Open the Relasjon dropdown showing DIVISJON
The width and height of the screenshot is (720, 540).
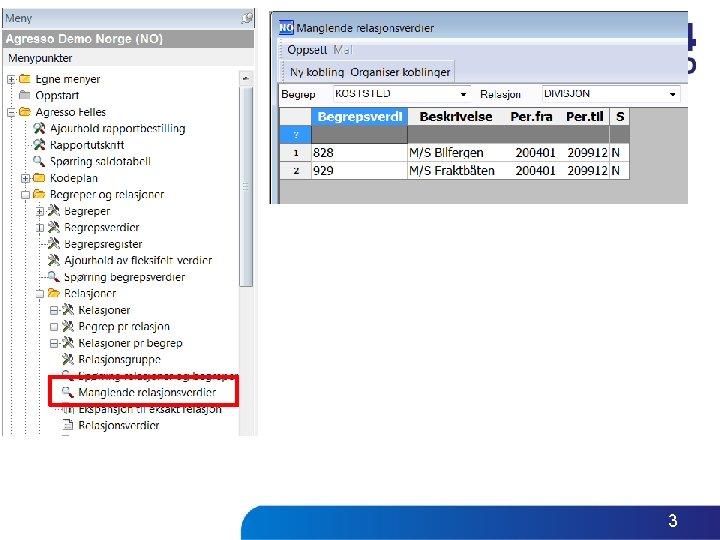672,94
